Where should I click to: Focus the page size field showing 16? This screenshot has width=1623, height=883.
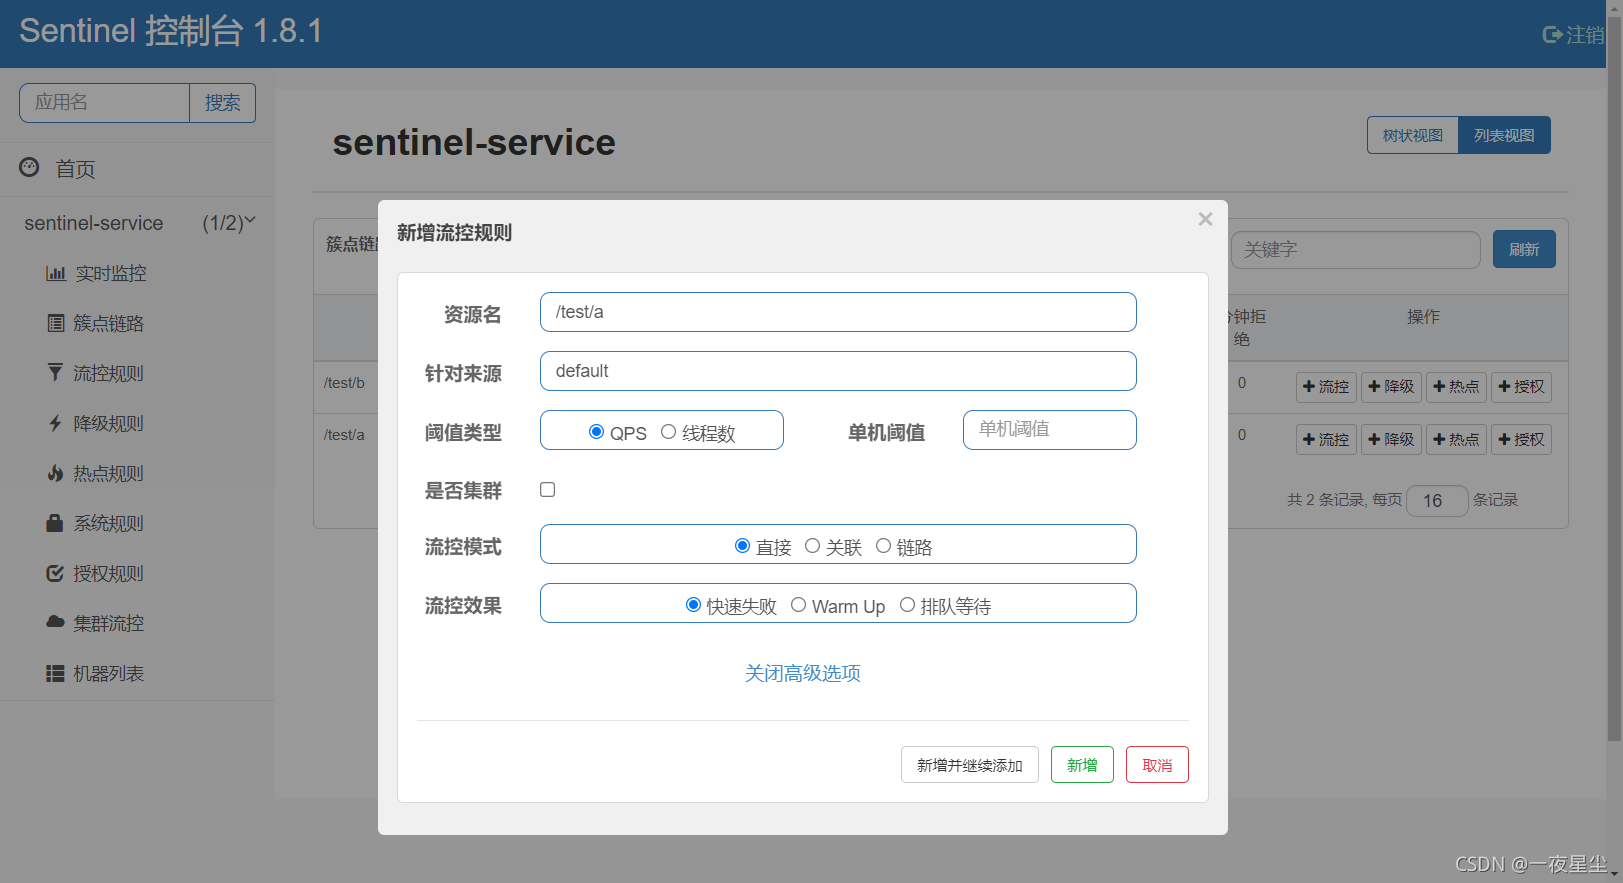pyautogui.click(x=1437, y=500)
